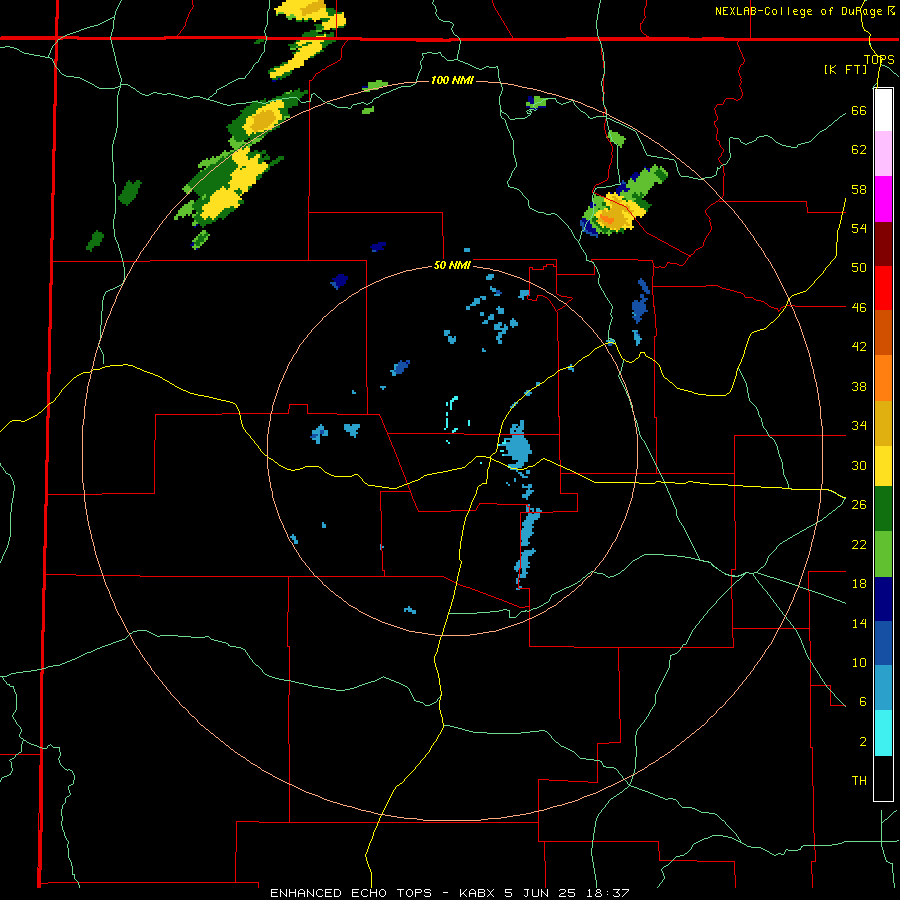Select the light blue legend swatch
Viewport: 900px width, 900px height.
pos(883,687)
